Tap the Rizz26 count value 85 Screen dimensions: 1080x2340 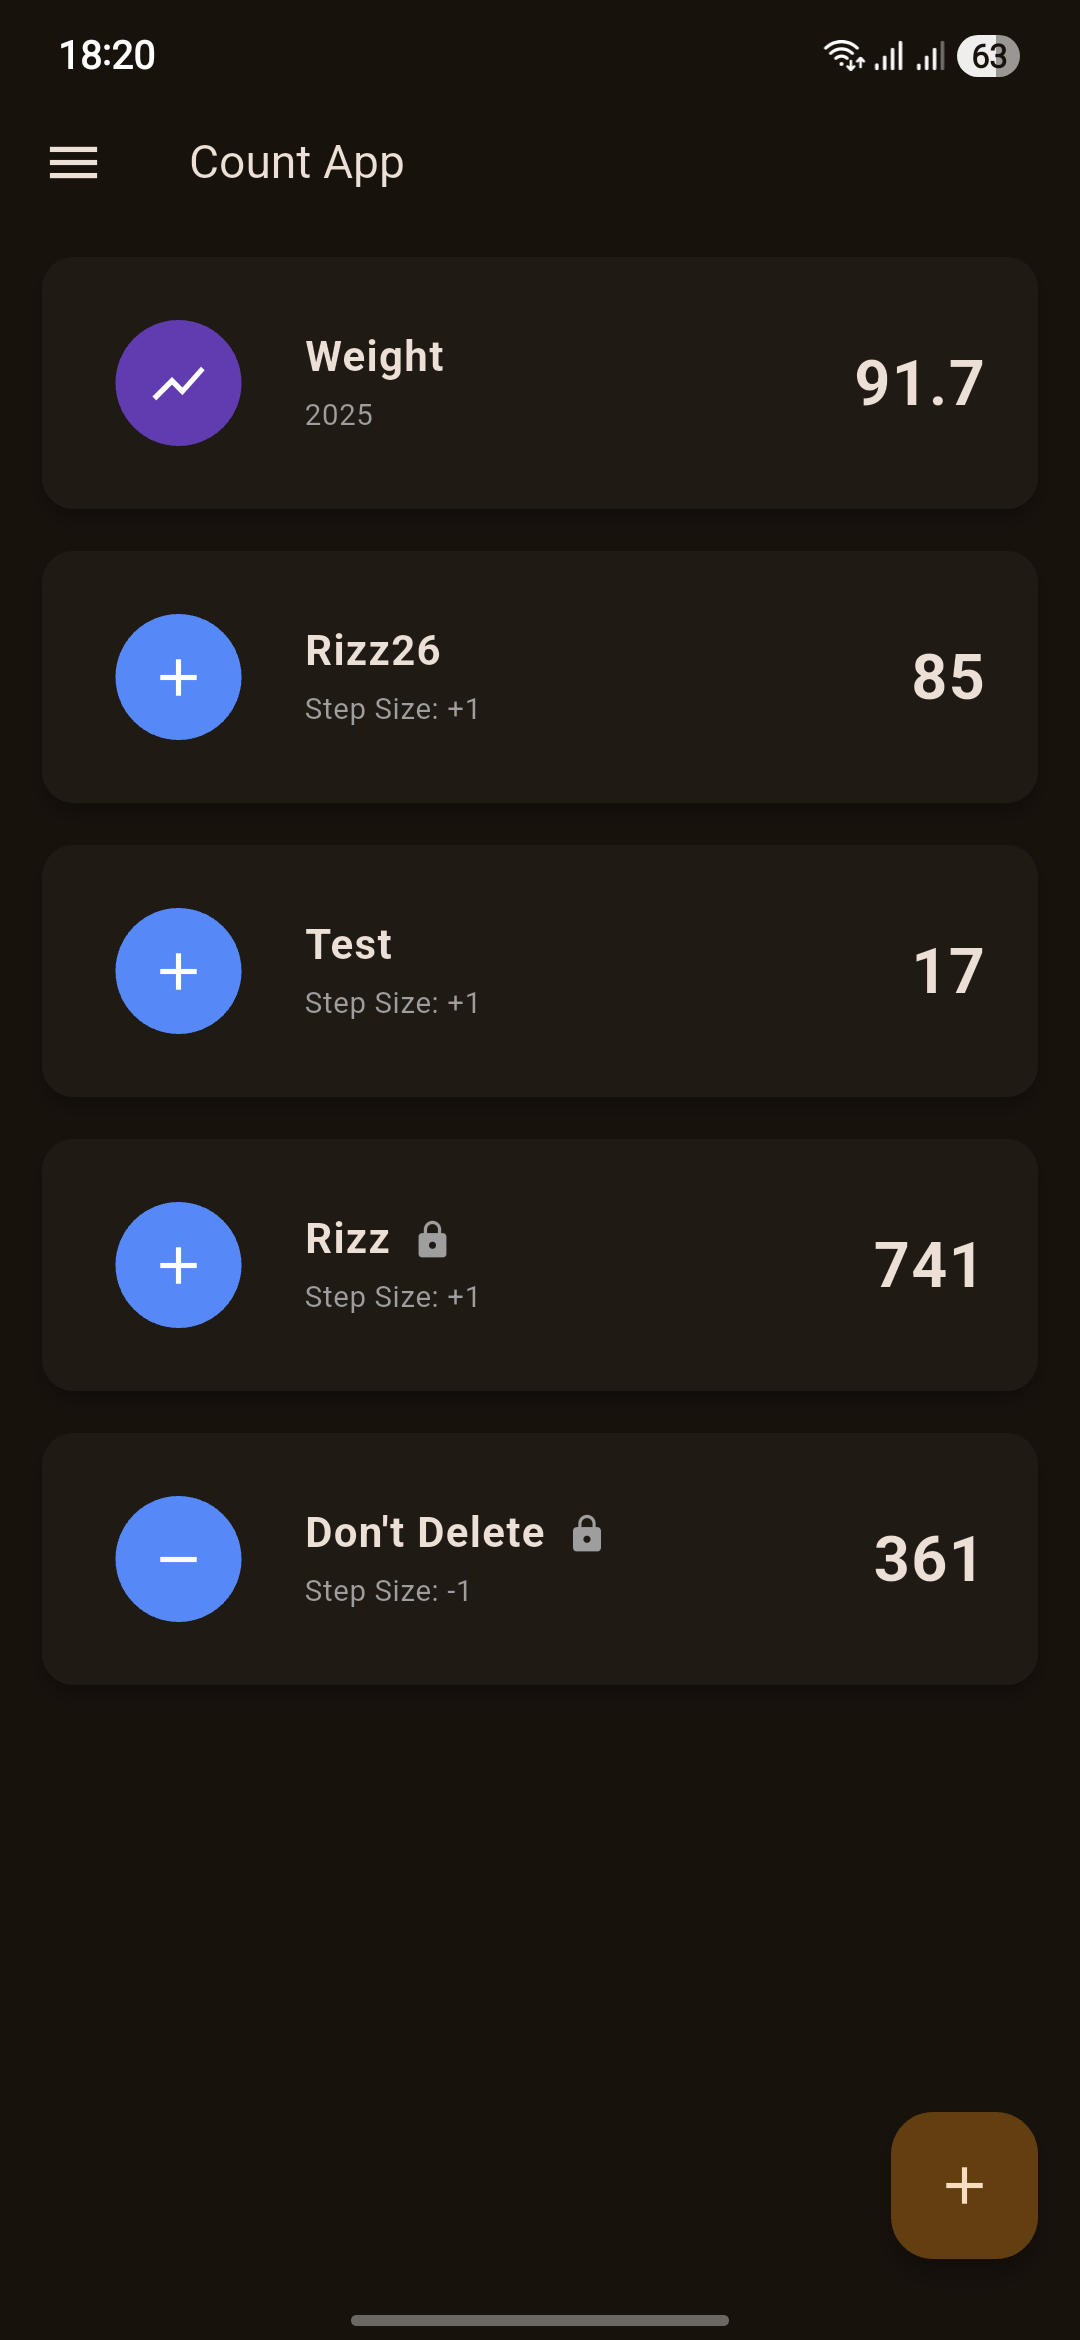pos(947,677)
